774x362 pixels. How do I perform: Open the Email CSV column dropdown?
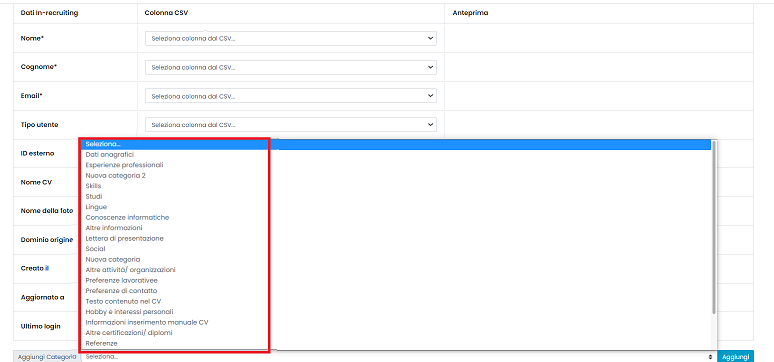tap(291, 96)
